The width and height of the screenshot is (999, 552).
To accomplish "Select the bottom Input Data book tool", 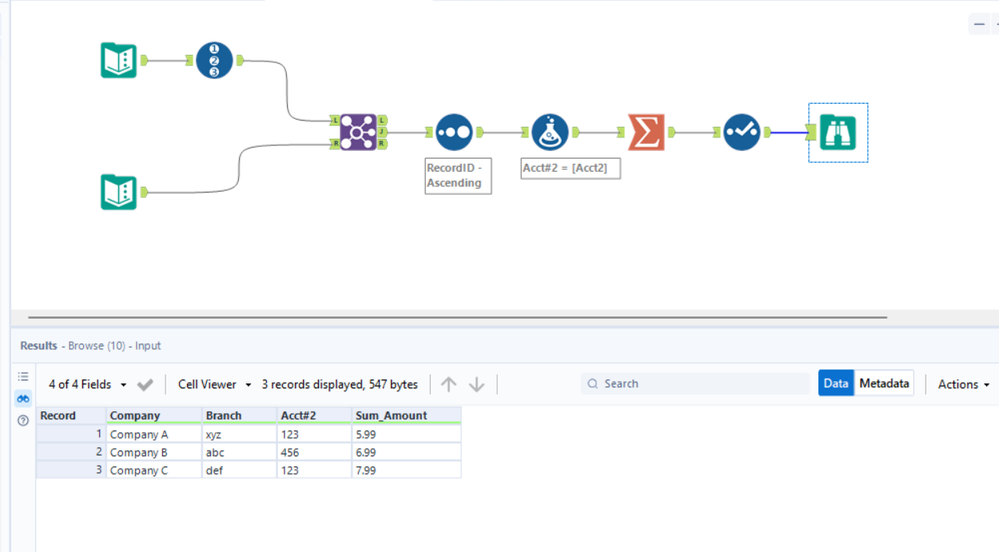I will tap(119, 192).
